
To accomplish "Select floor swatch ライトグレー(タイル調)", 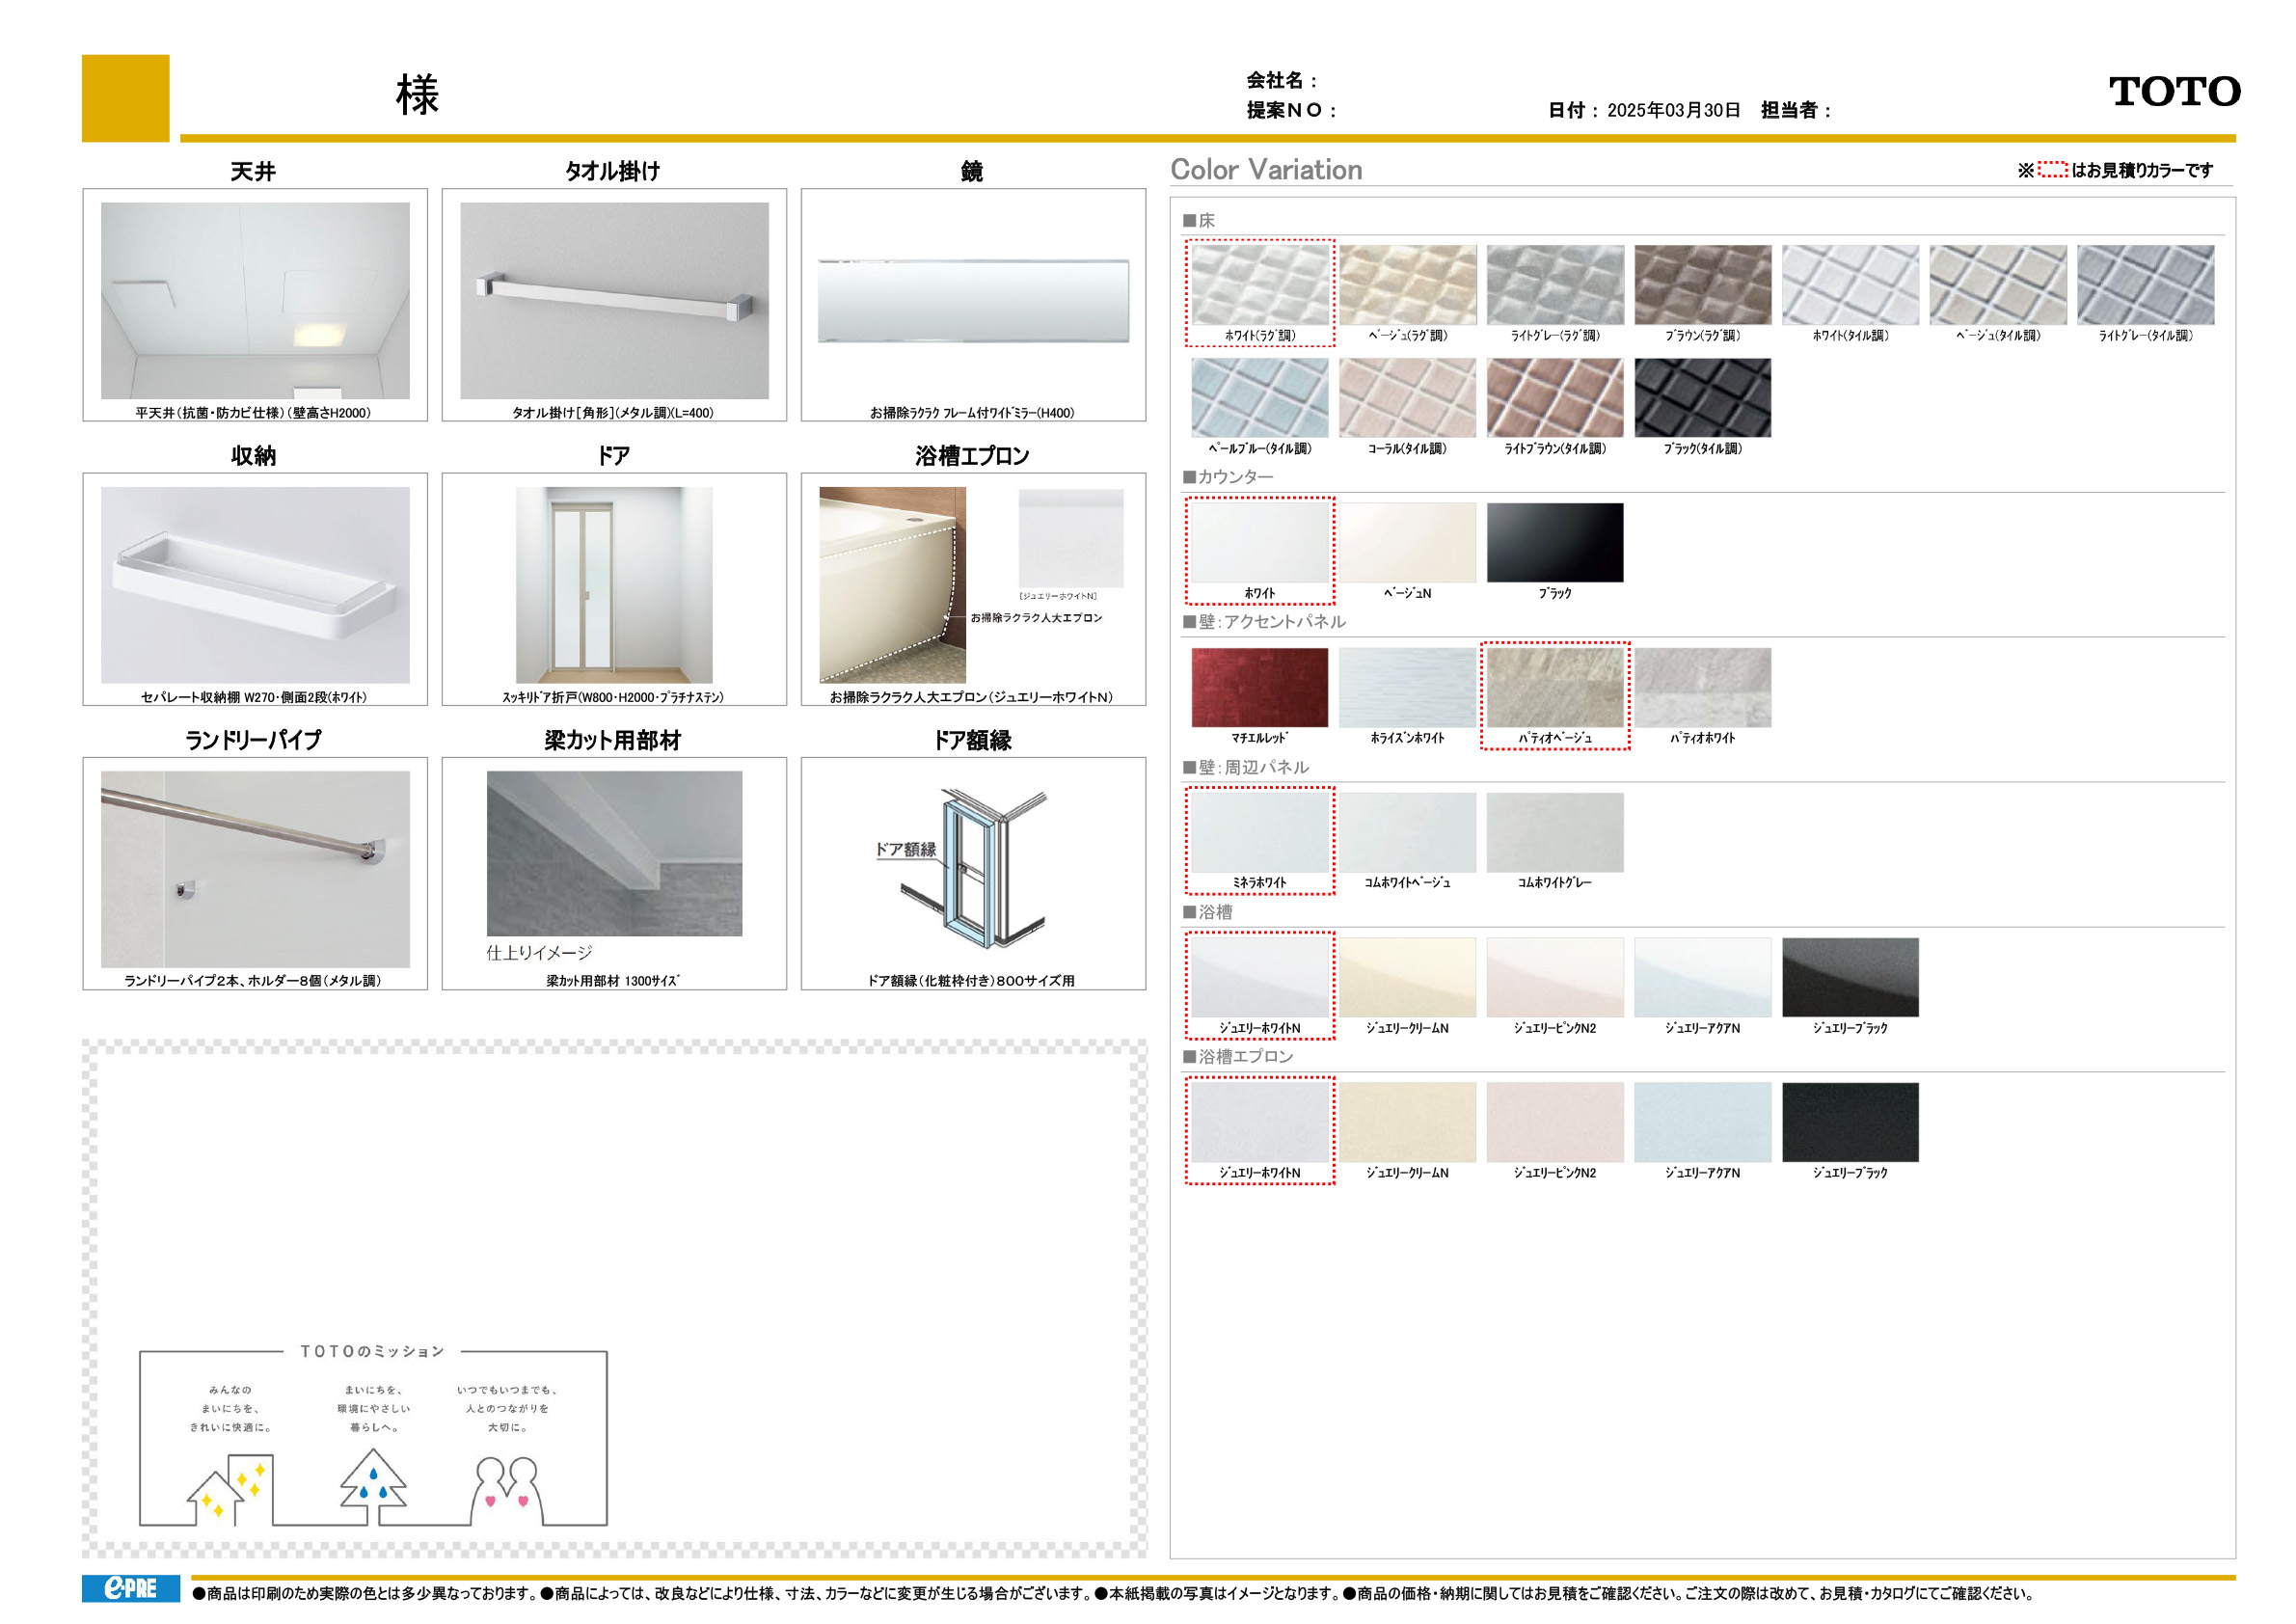I will pos(2146,285).
